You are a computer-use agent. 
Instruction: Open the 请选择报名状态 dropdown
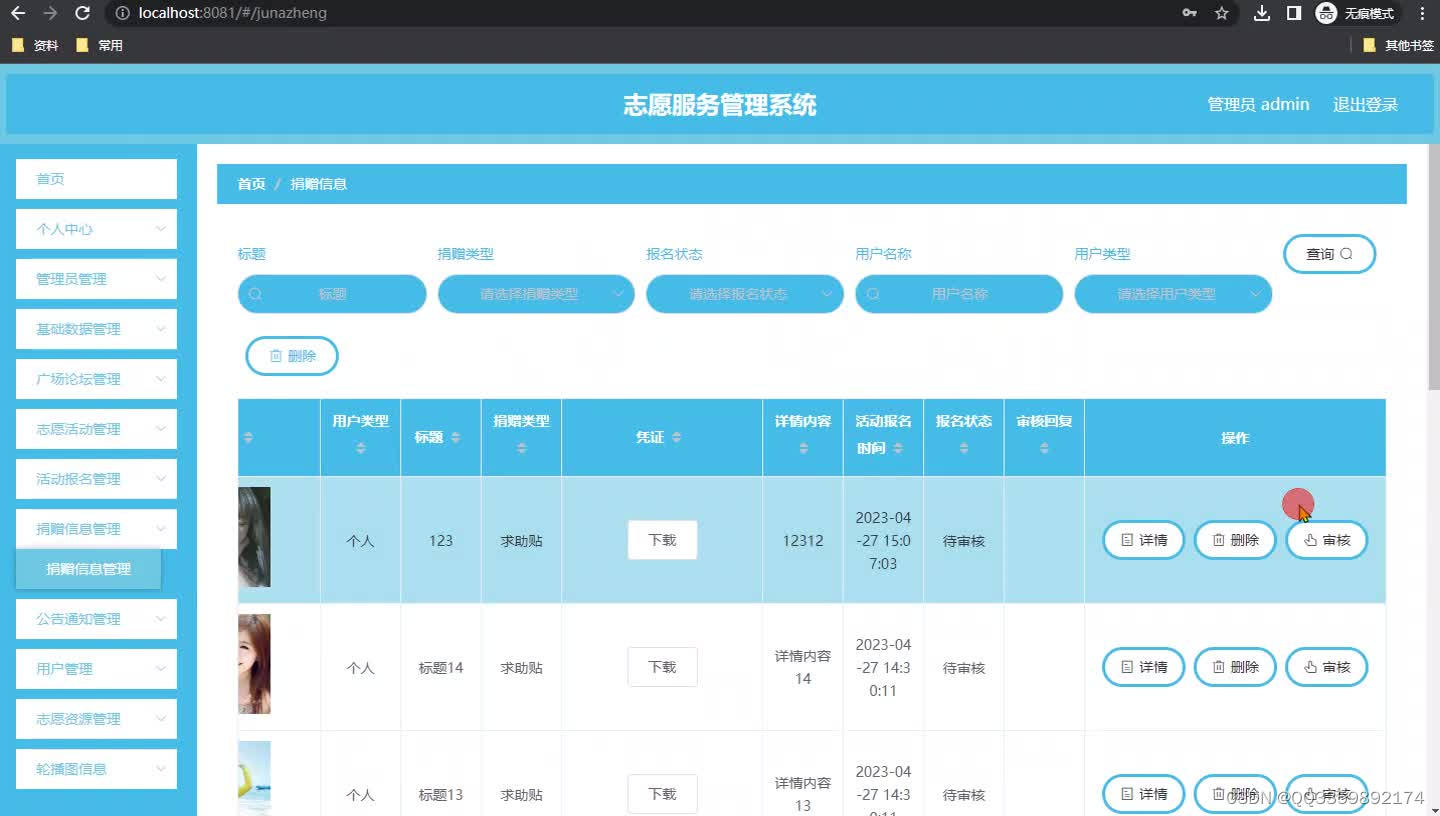(745, 294)
